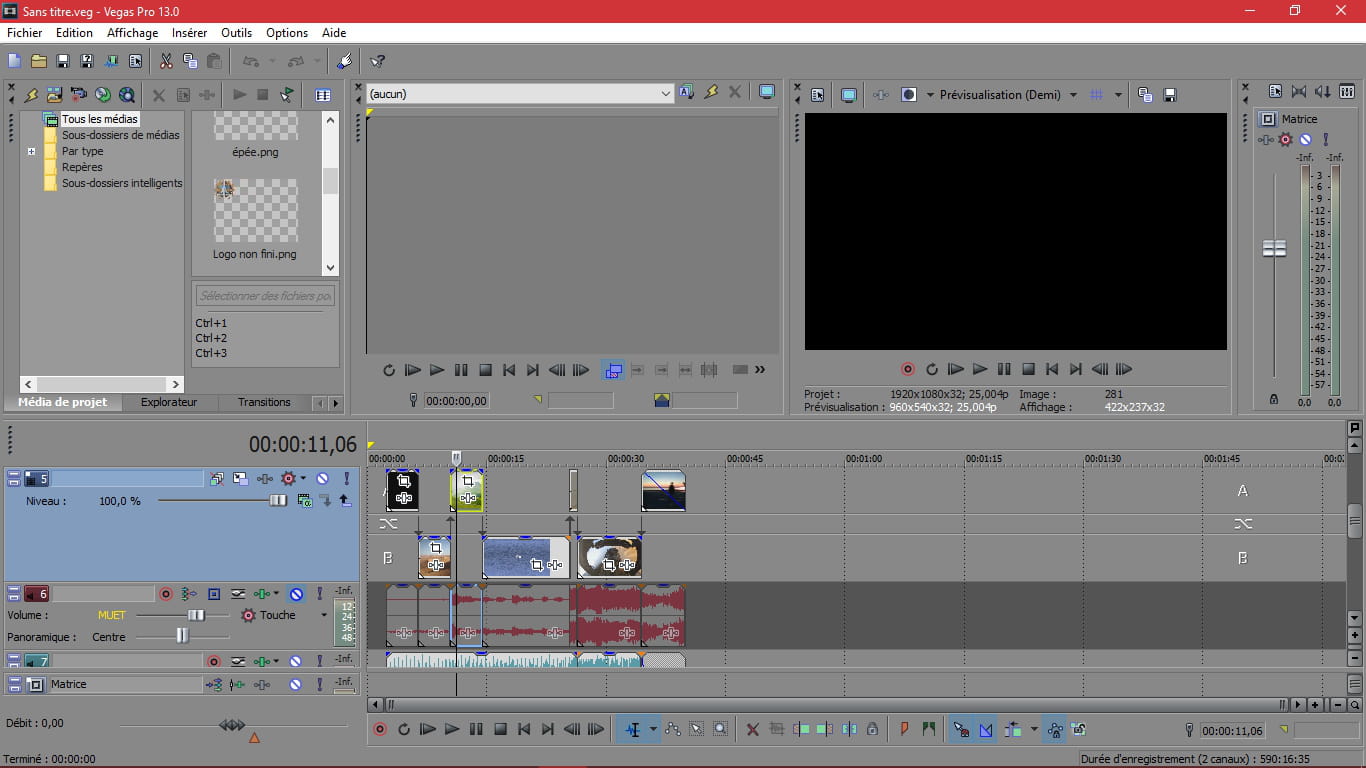1366x768 pixels.
Task: Open project video properties in preview window
Action: click(x=818, y=95)
